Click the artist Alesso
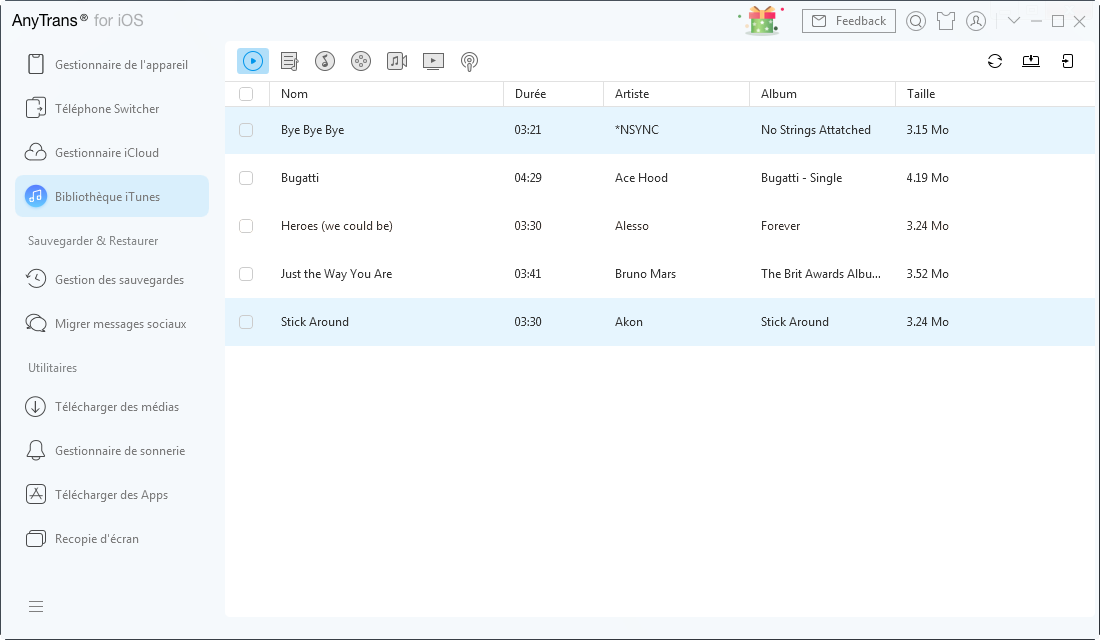This screenshot has height=640, width=1100. 631,226
